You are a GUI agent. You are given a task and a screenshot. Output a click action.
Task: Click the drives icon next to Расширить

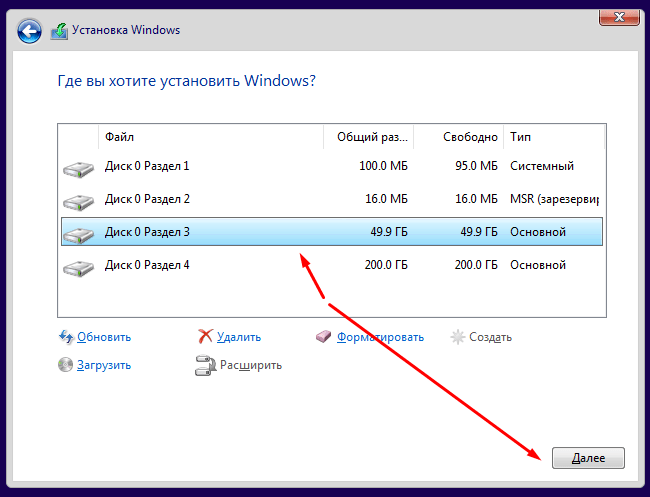click(x=205, y=365)
